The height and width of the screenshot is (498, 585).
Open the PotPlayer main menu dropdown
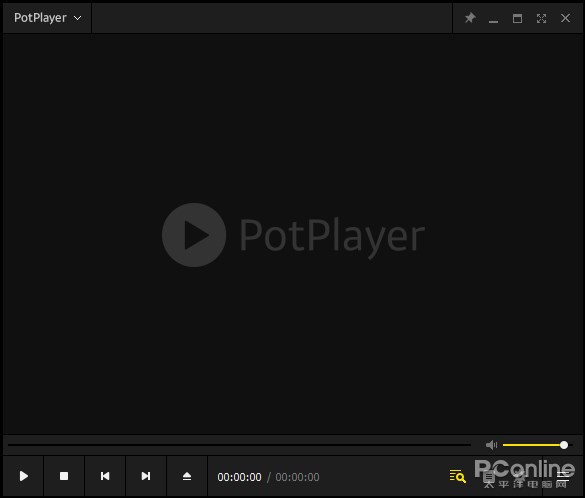pyautogui.click(x=47, y=18)
